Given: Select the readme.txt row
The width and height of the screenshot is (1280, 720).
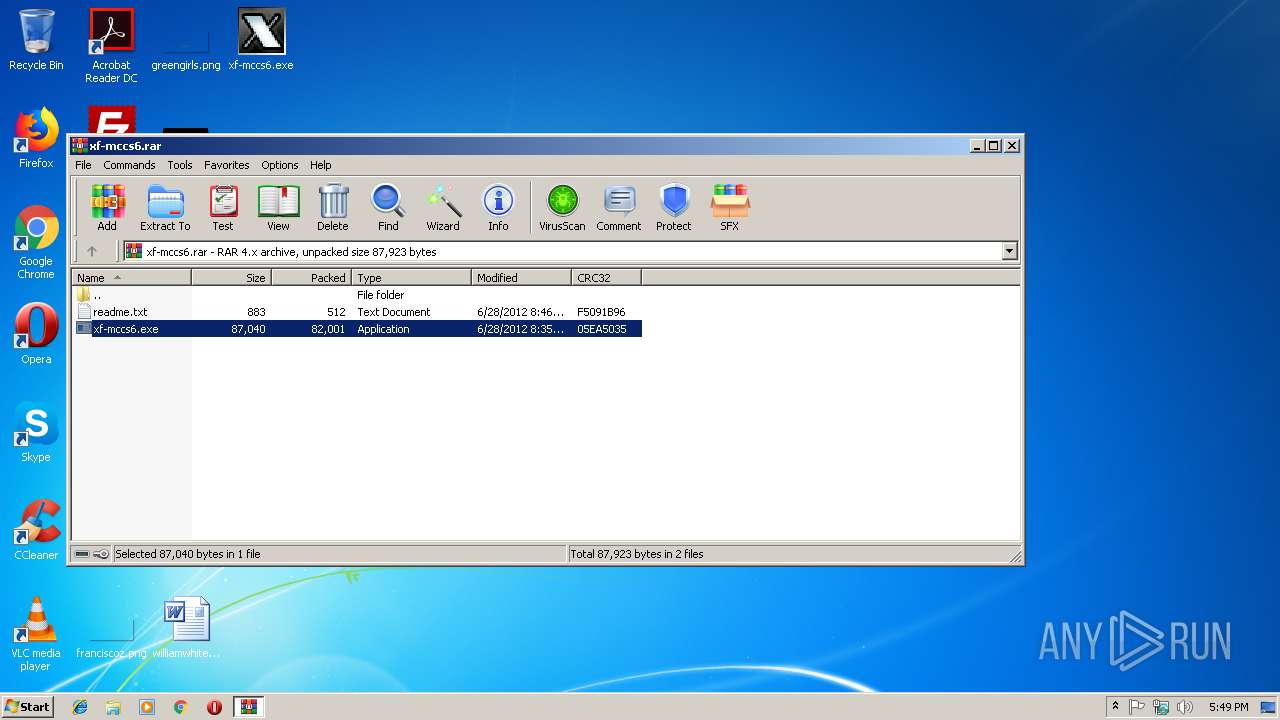Looking at the screenshot, I should (357, 312).
